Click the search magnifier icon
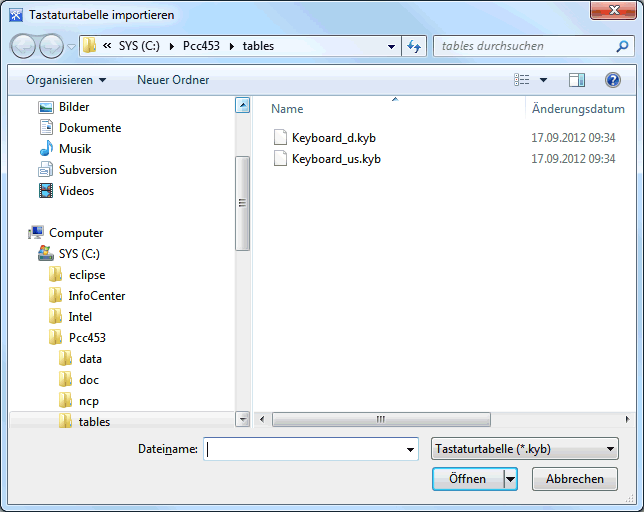 [x=623, y=46]
